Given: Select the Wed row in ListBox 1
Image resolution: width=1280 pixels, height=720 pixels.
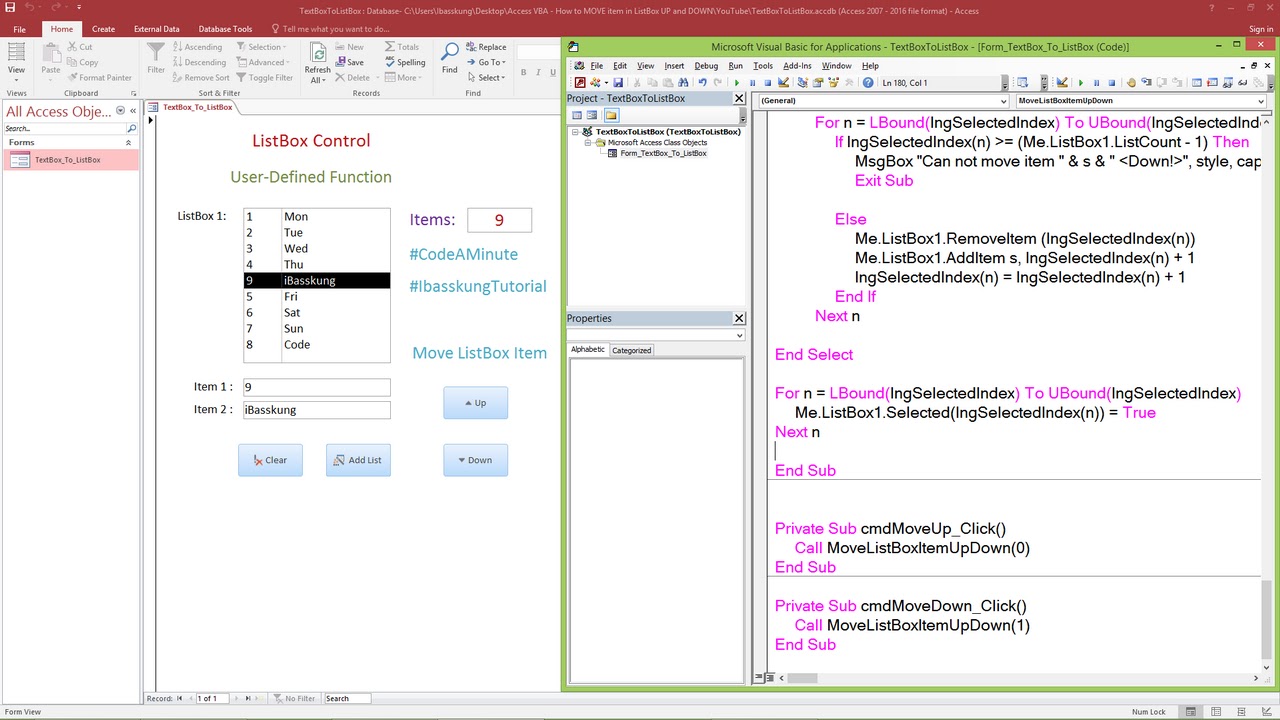Looking at the screenshot, I should coord(317,248).
